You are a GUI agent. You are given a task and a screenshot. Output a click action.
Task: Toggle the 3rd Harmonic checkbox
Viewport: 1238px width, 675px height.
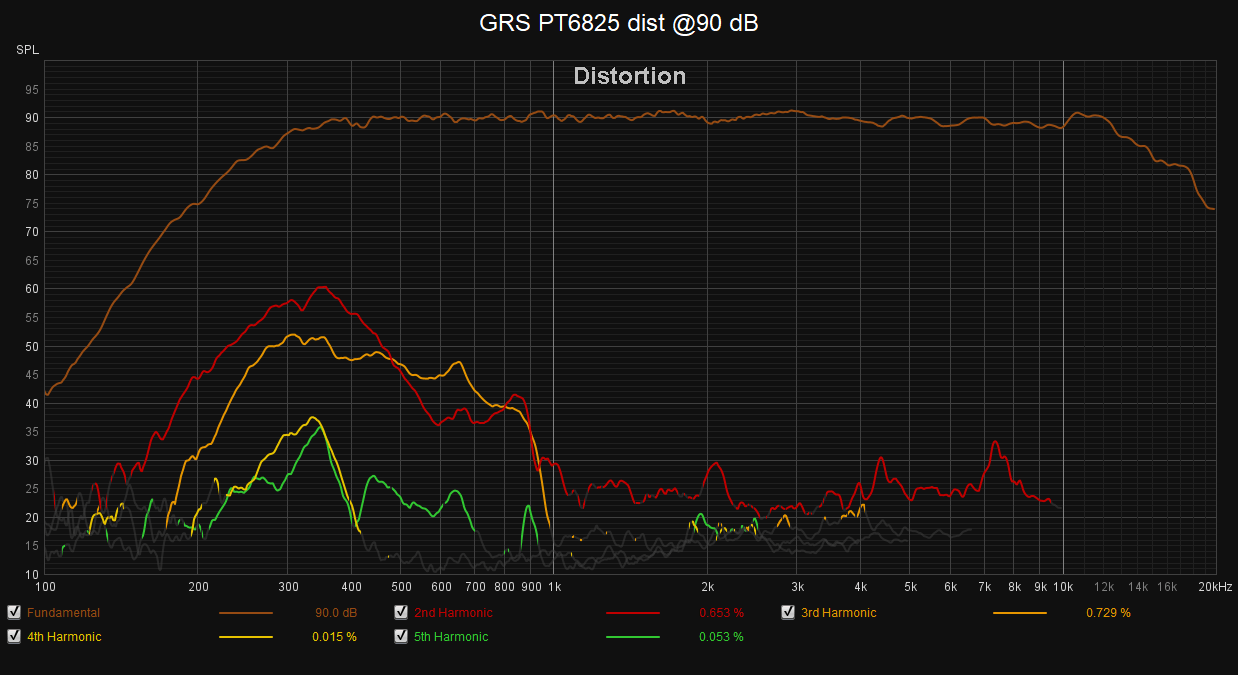click(x=788, y=613)
